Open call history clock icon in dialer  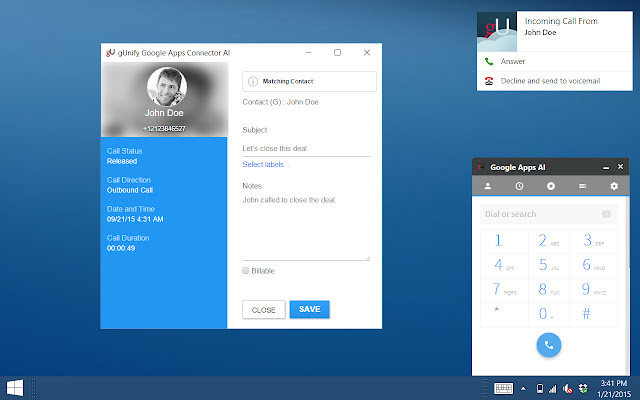[519, 186]
